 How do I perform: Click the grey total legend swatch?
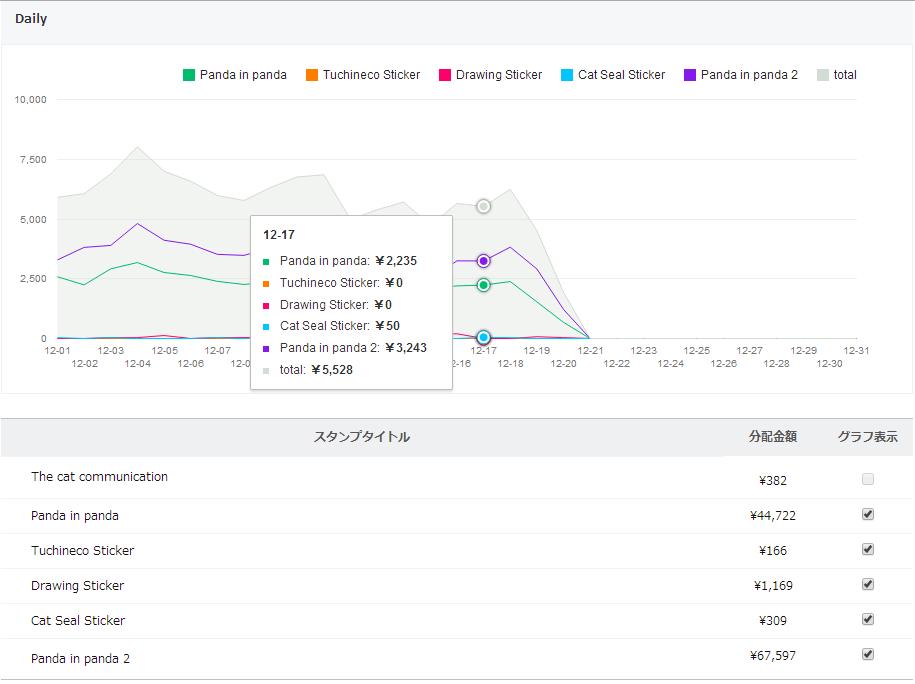point(823,75)
